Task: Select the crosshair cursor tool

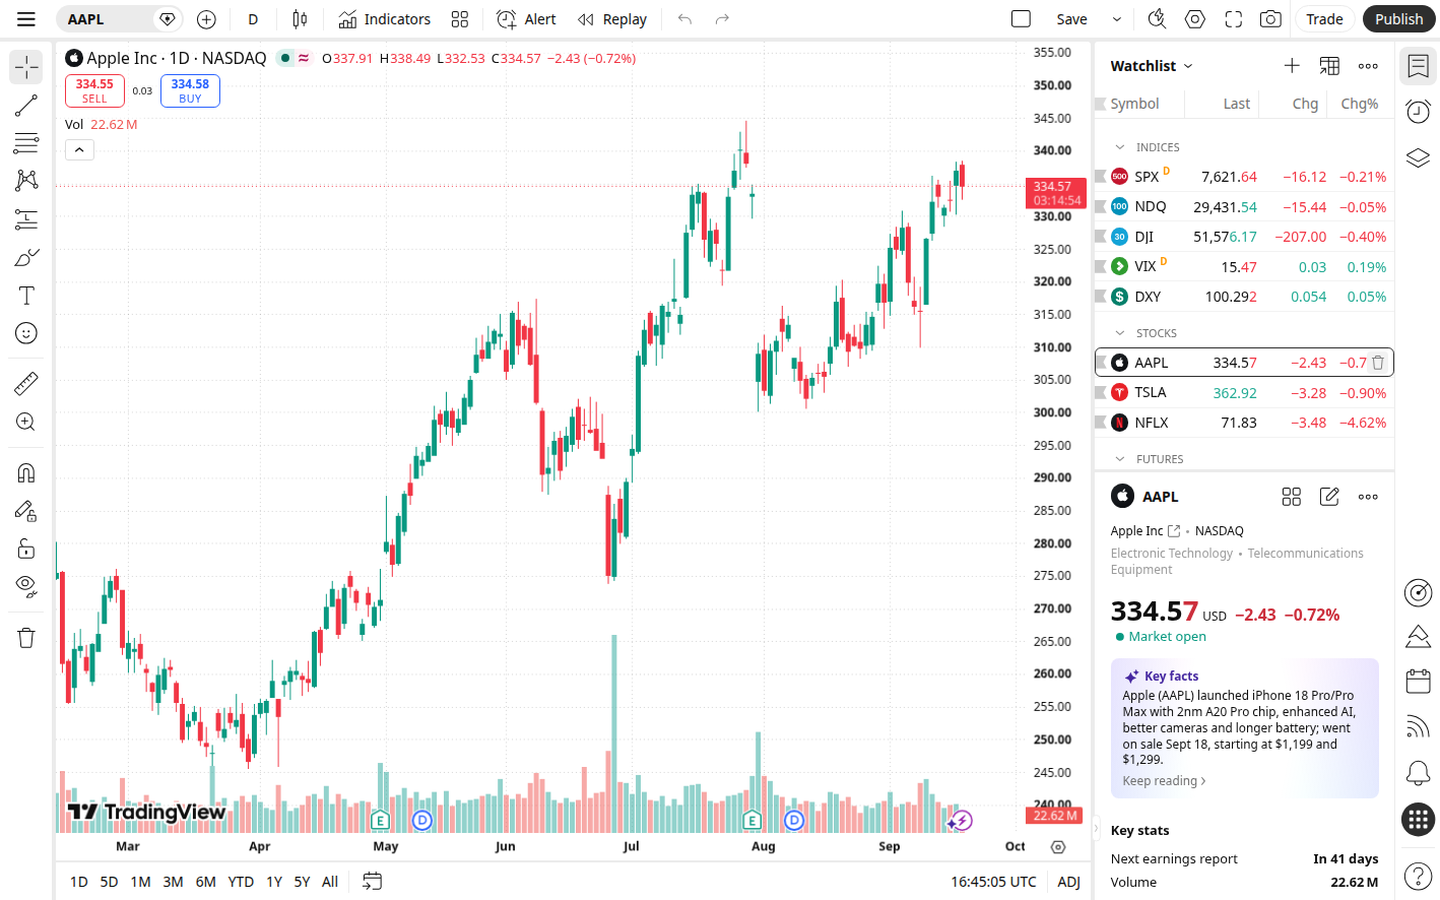Action: click(26, 67)
